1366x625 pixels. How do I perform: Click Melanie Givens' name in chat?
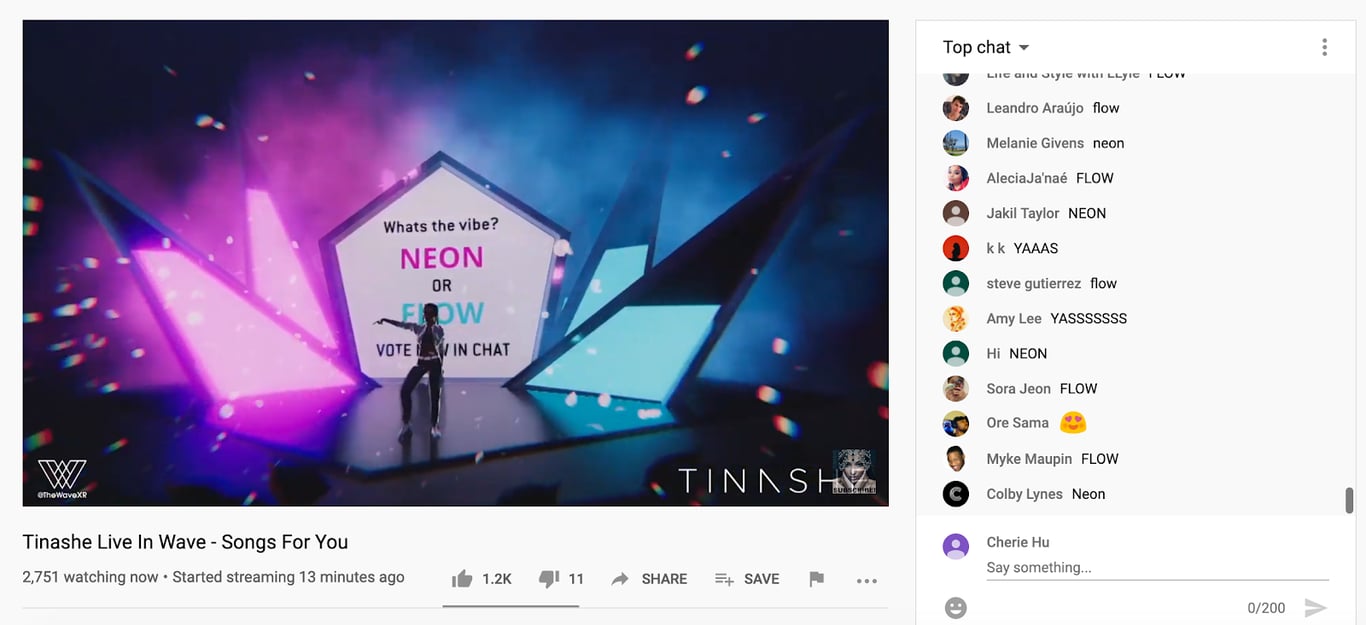click(1035, 143)
